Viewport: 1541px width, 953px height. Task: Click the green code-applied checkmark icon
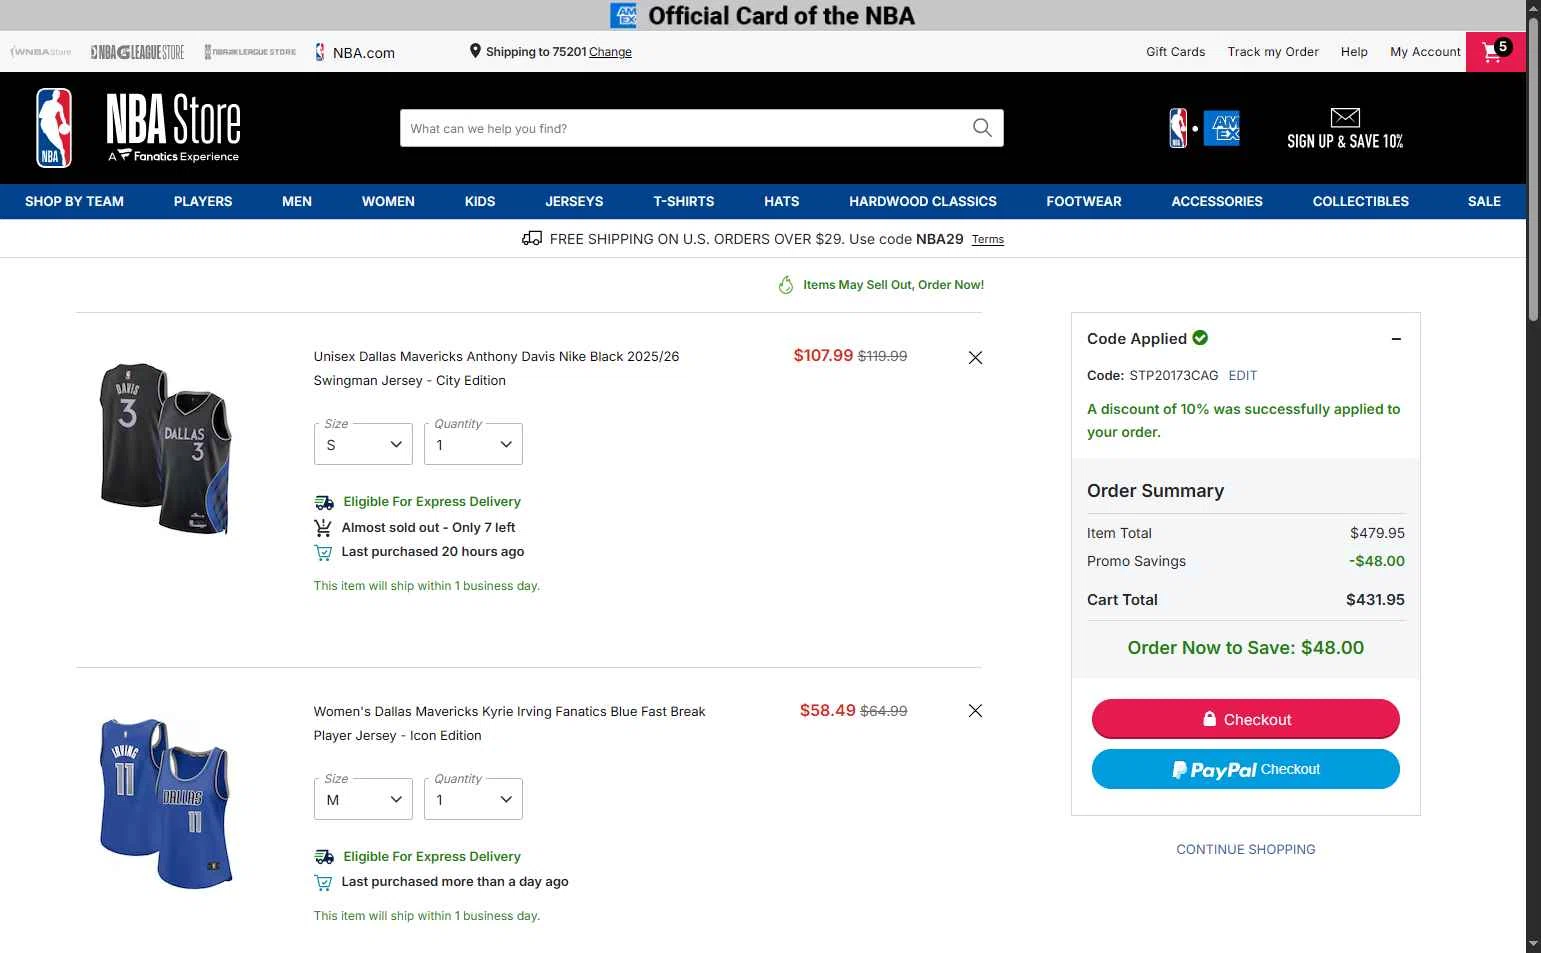coord(1200,338)
